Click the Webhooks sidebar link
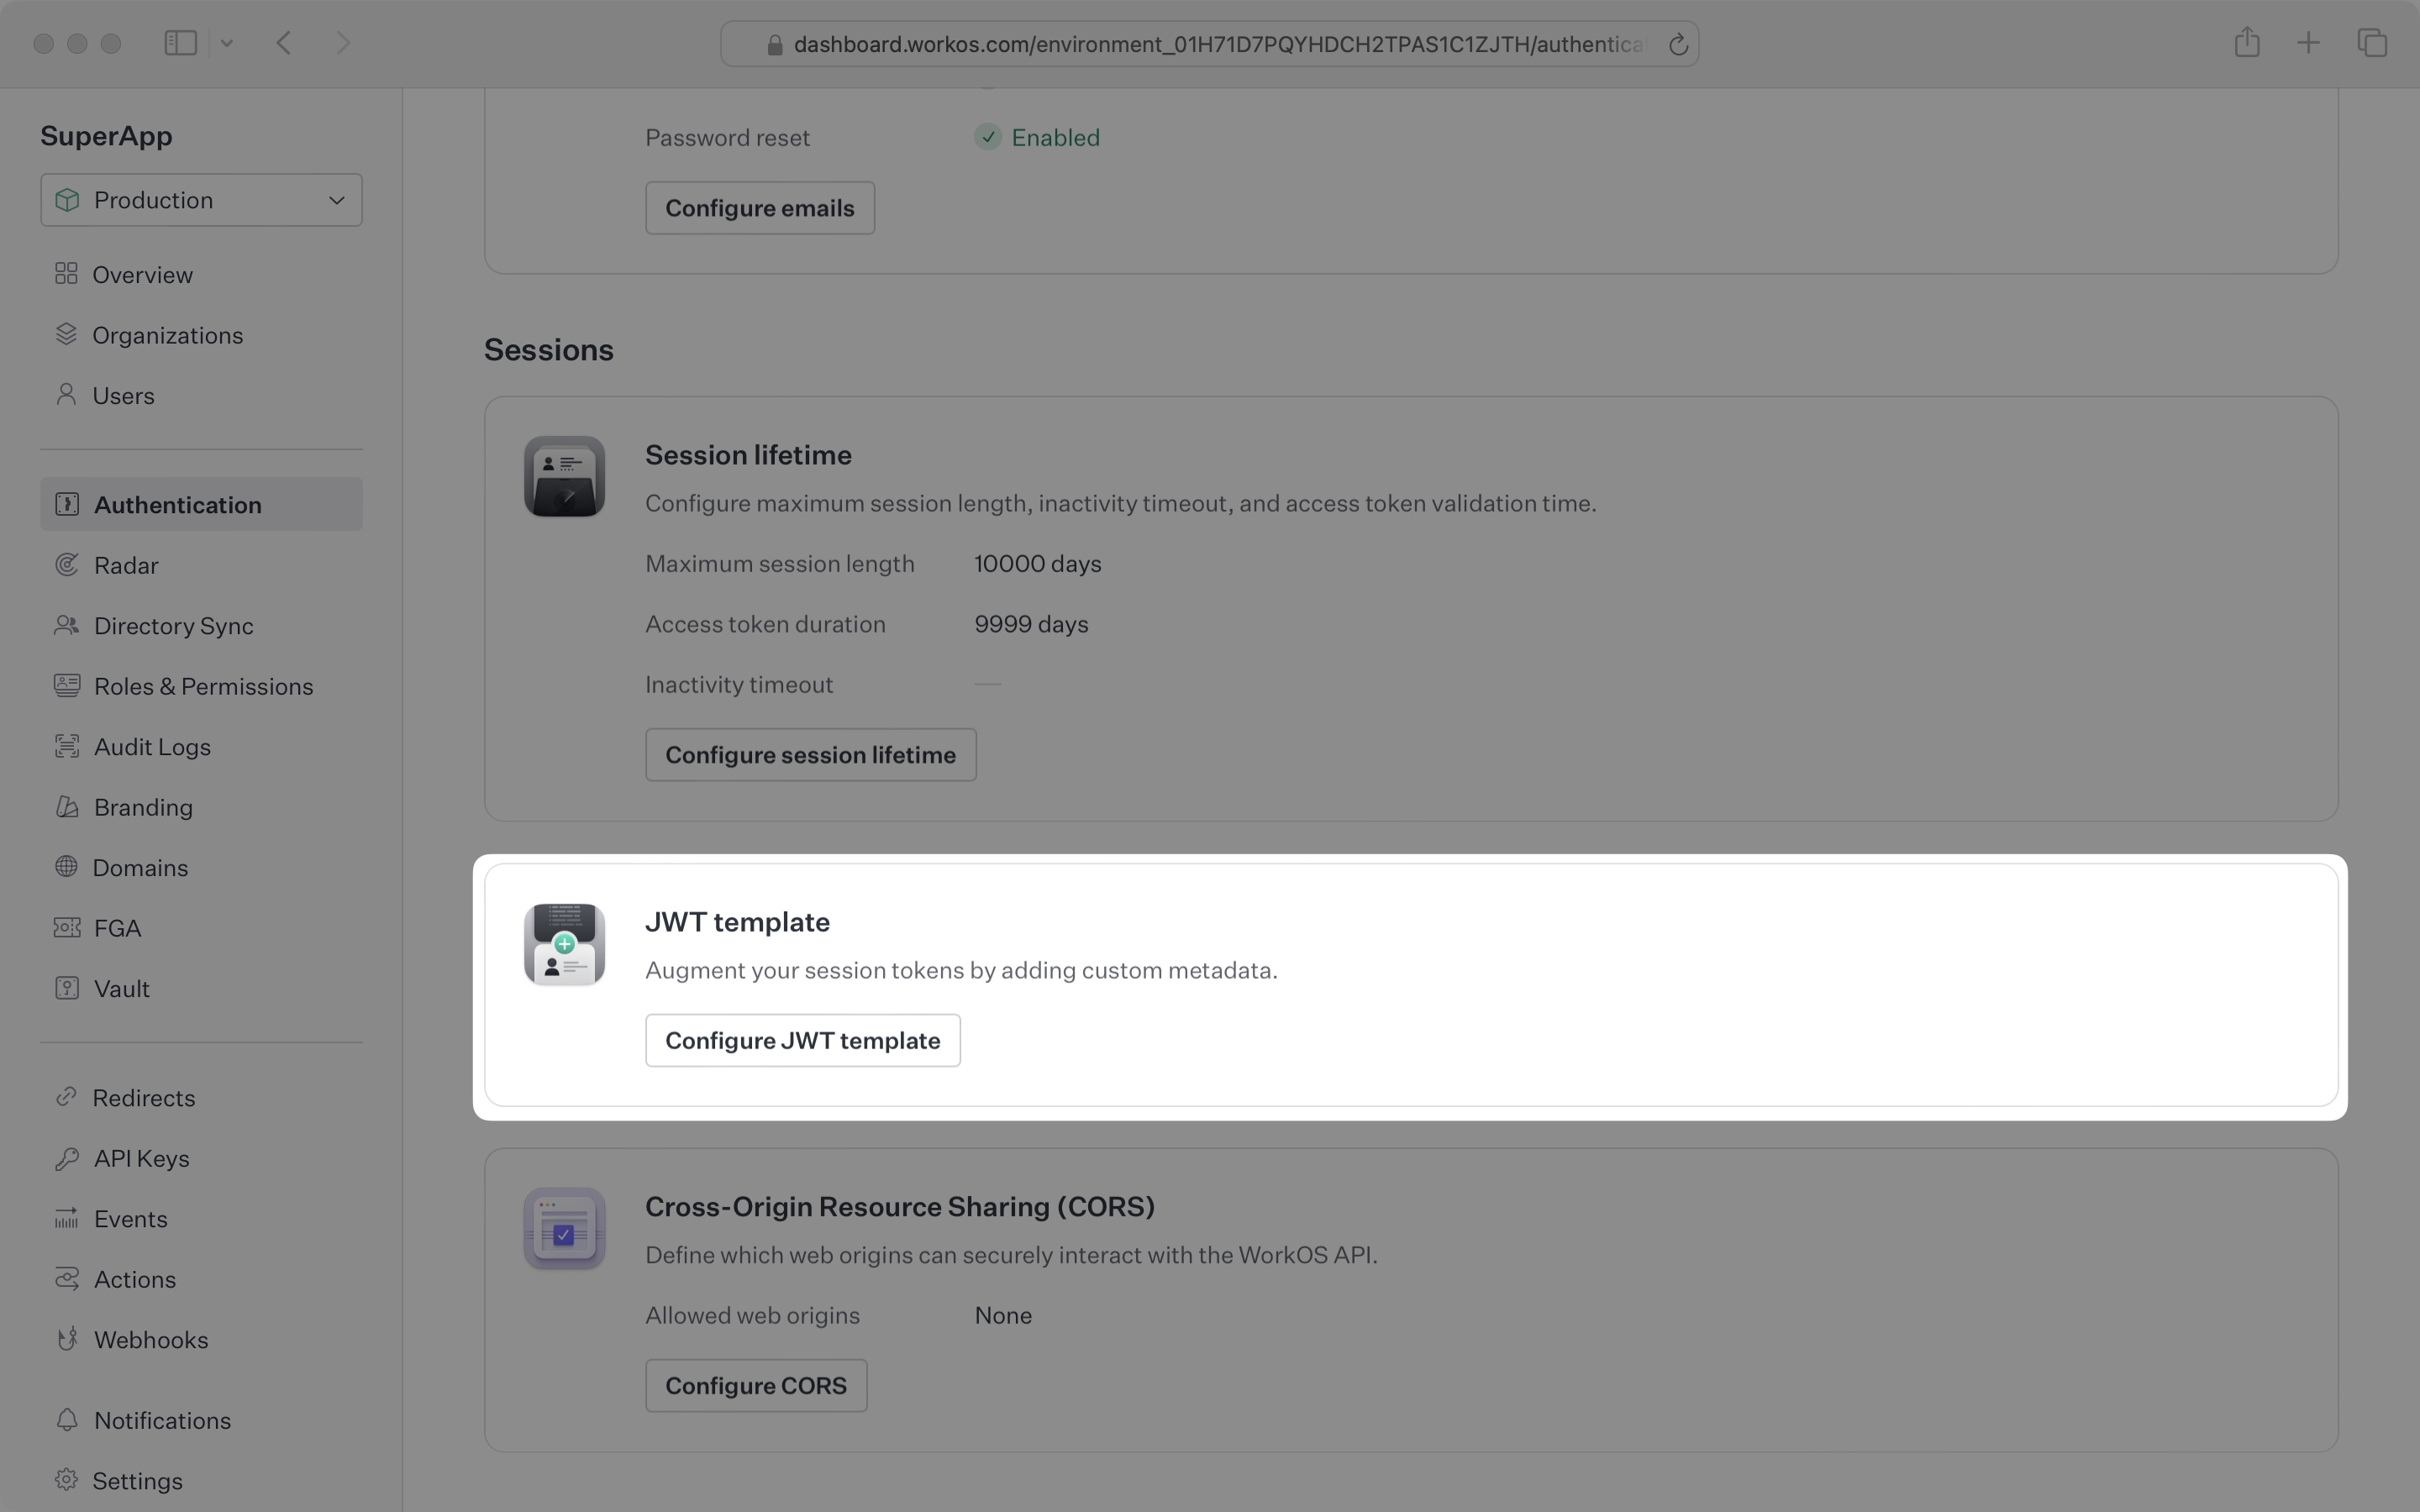This screenshot has height=1512, width=2420. (x=150, y=1340)
